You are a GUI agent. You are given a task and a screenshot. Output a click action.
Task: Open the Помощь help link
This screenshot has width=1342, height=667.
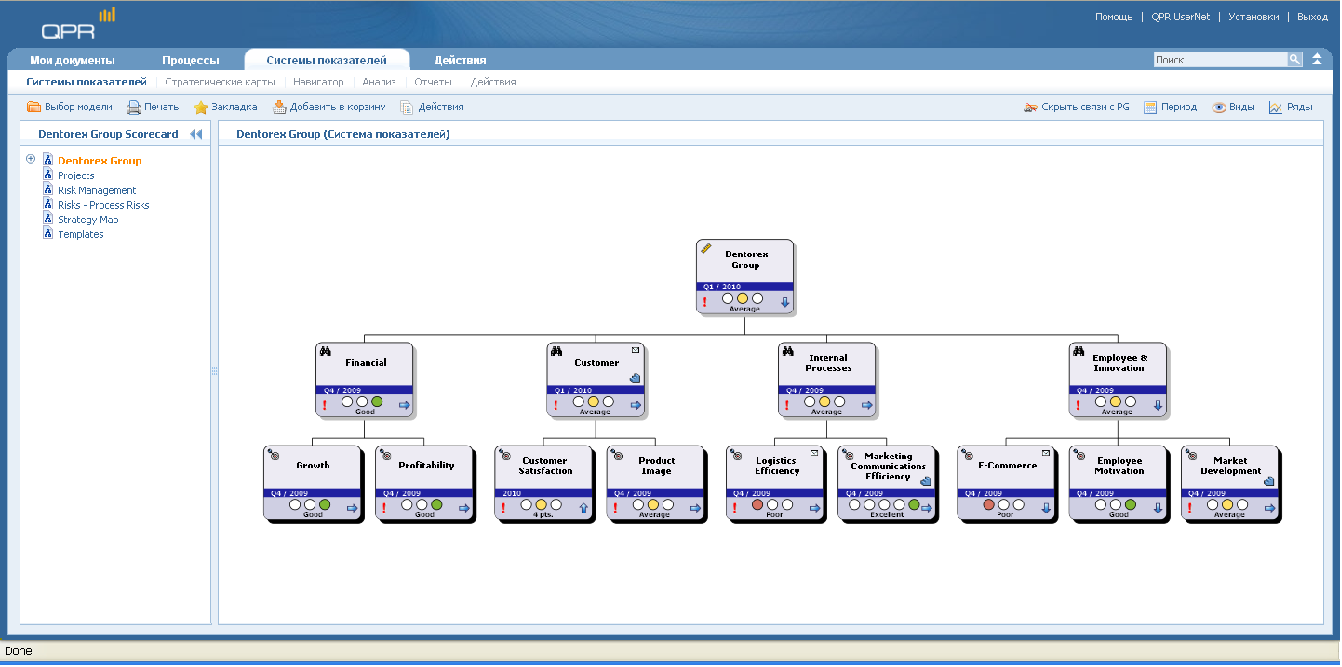tap(1113, 17)
